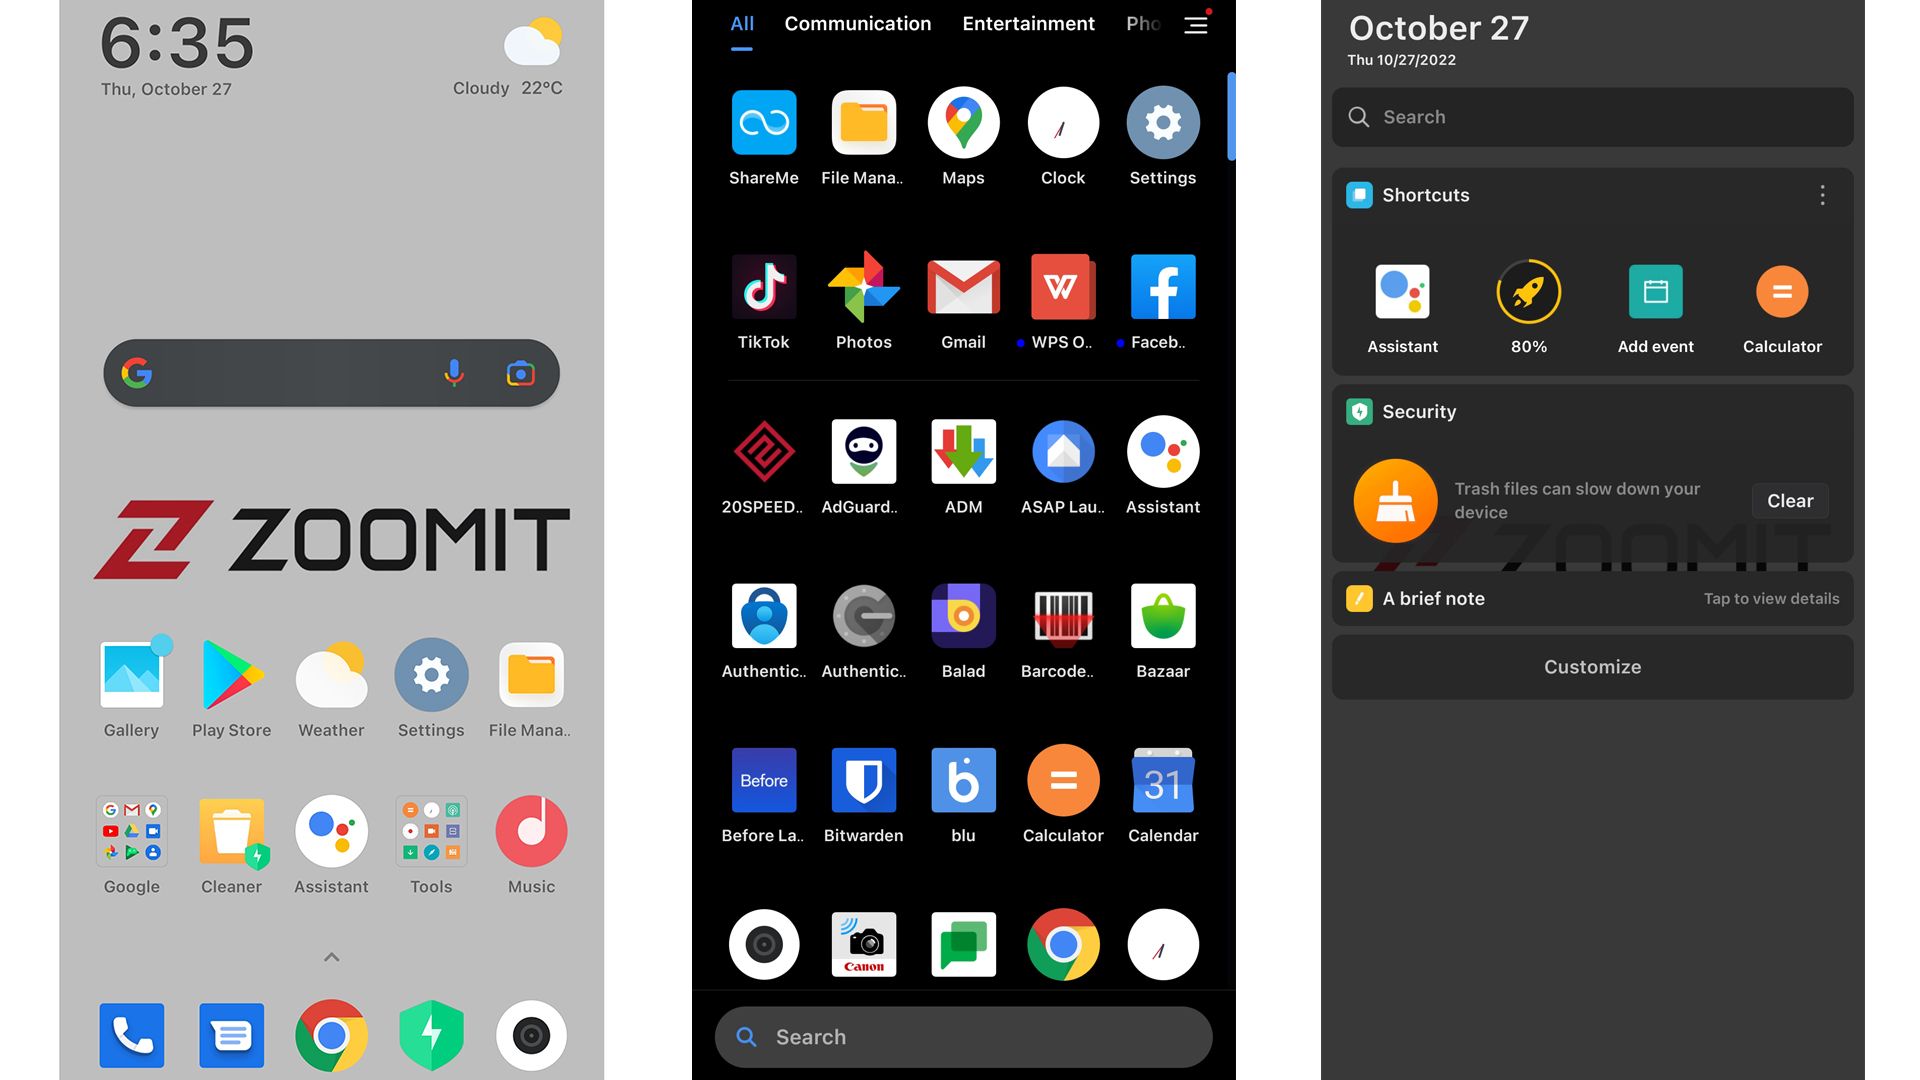Image resolution: width=1920 pixels, height=1080 pixels.
Task: Expand the Security panel details
Action: pyautogui.click(x=1419, y=411)
